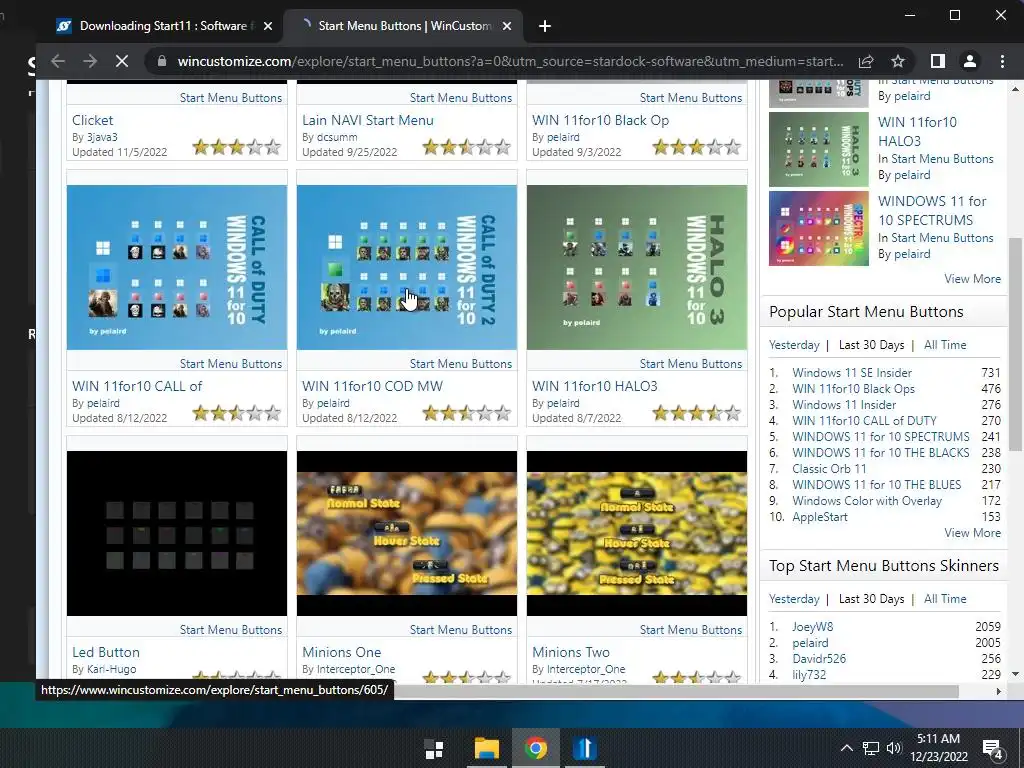Screen dimensions: 1024x768
Task: Click the volume speaker tray icon
Action: tap(894, 748)
